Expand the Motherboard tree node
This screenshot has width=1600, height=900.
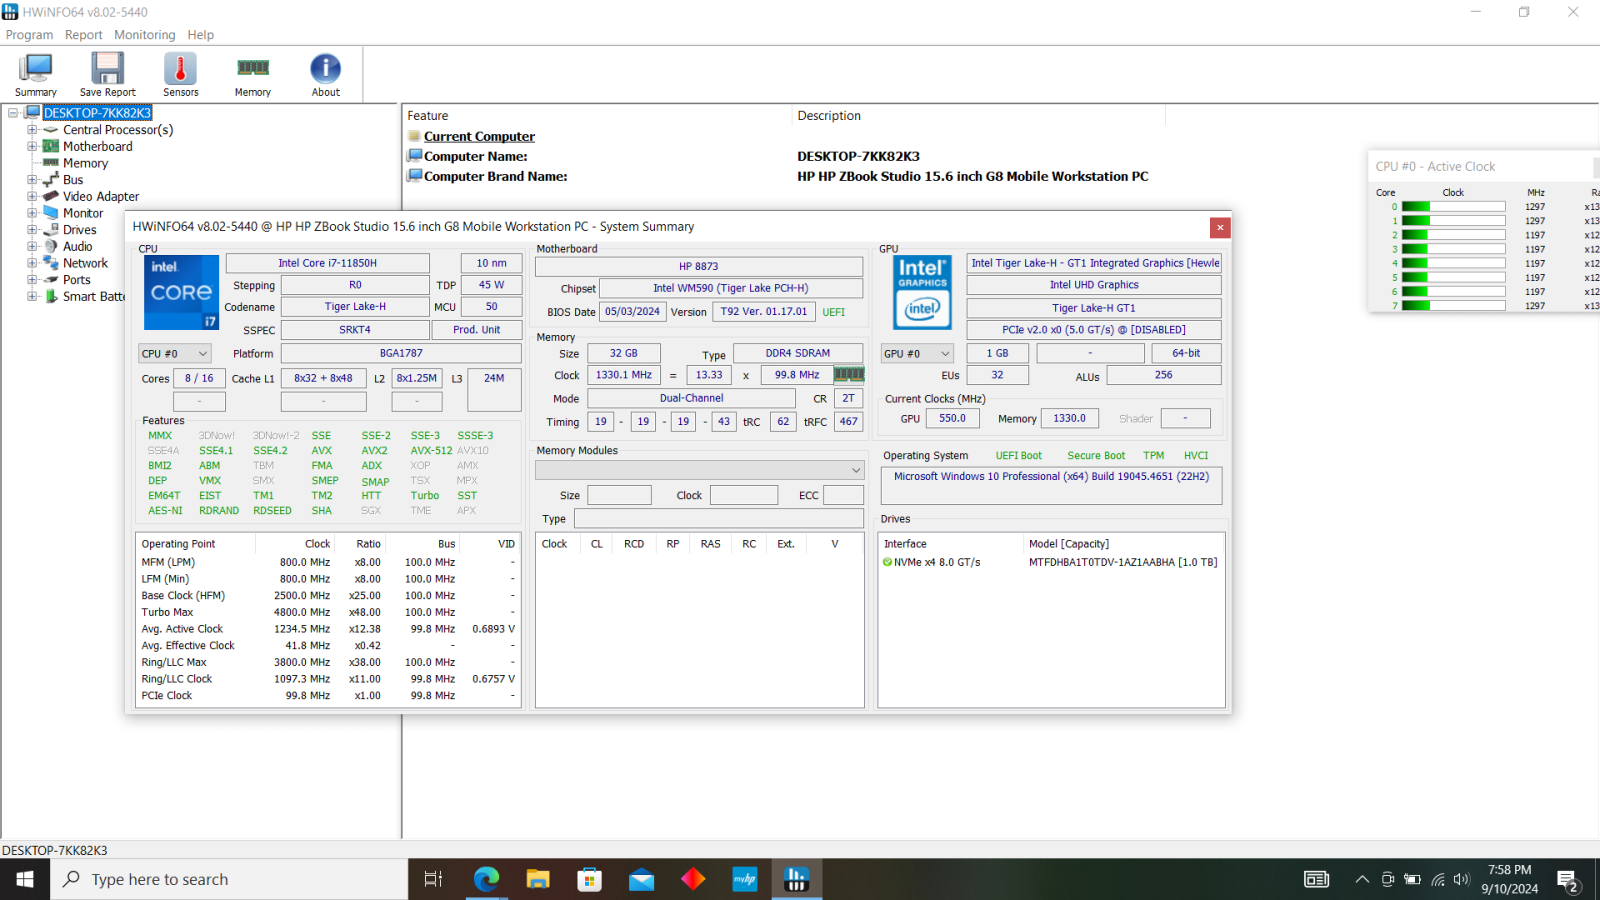[32, 146]
